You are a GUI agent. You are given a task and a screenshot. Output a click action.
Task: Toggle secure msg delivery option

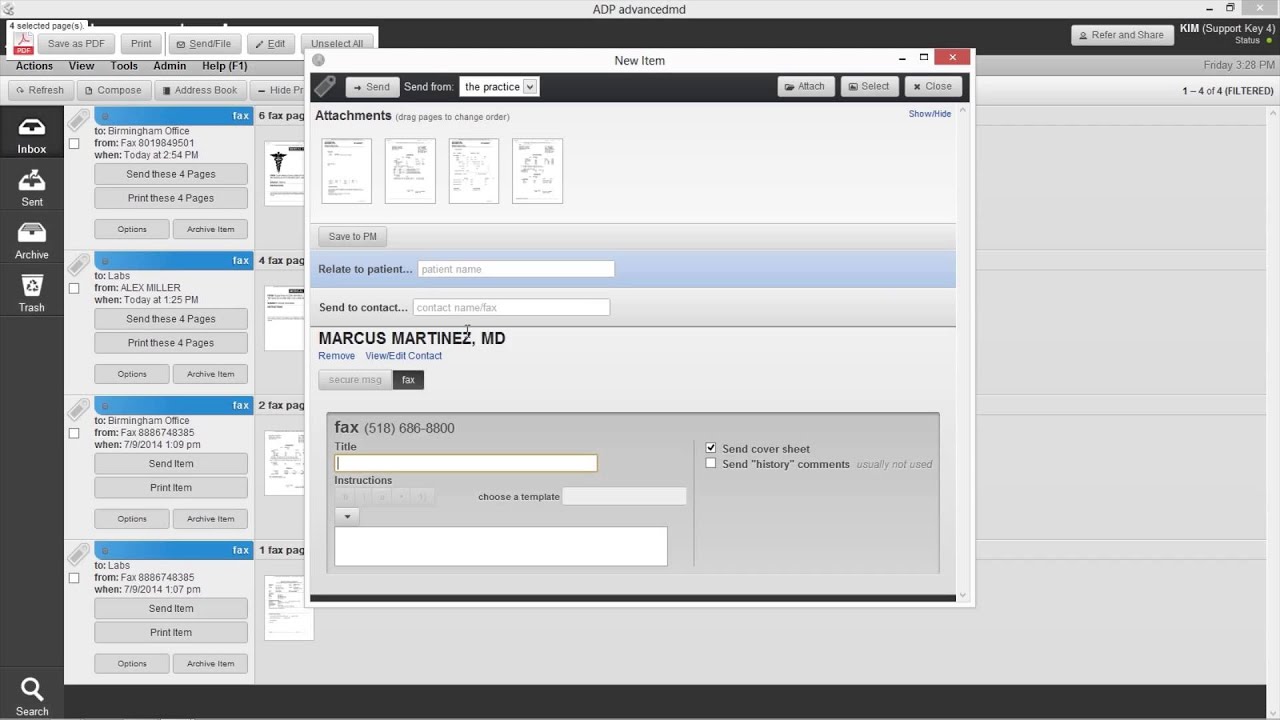coord(355,380)
